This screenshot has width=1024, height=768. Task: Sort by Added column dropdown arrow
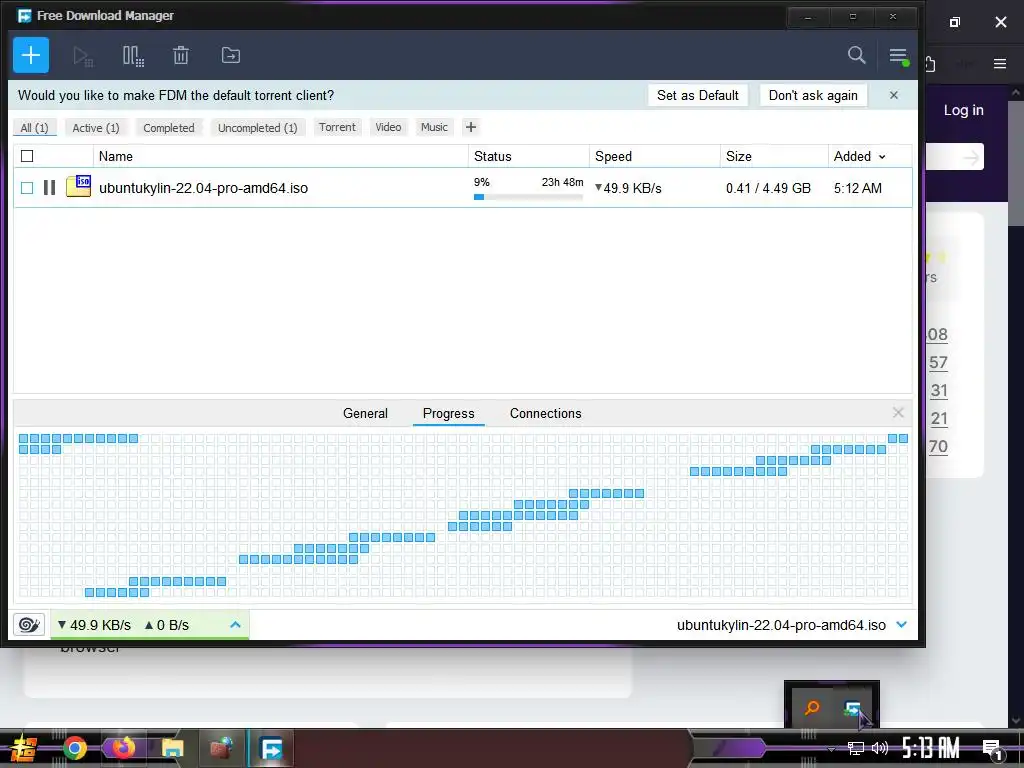(882, 157)
